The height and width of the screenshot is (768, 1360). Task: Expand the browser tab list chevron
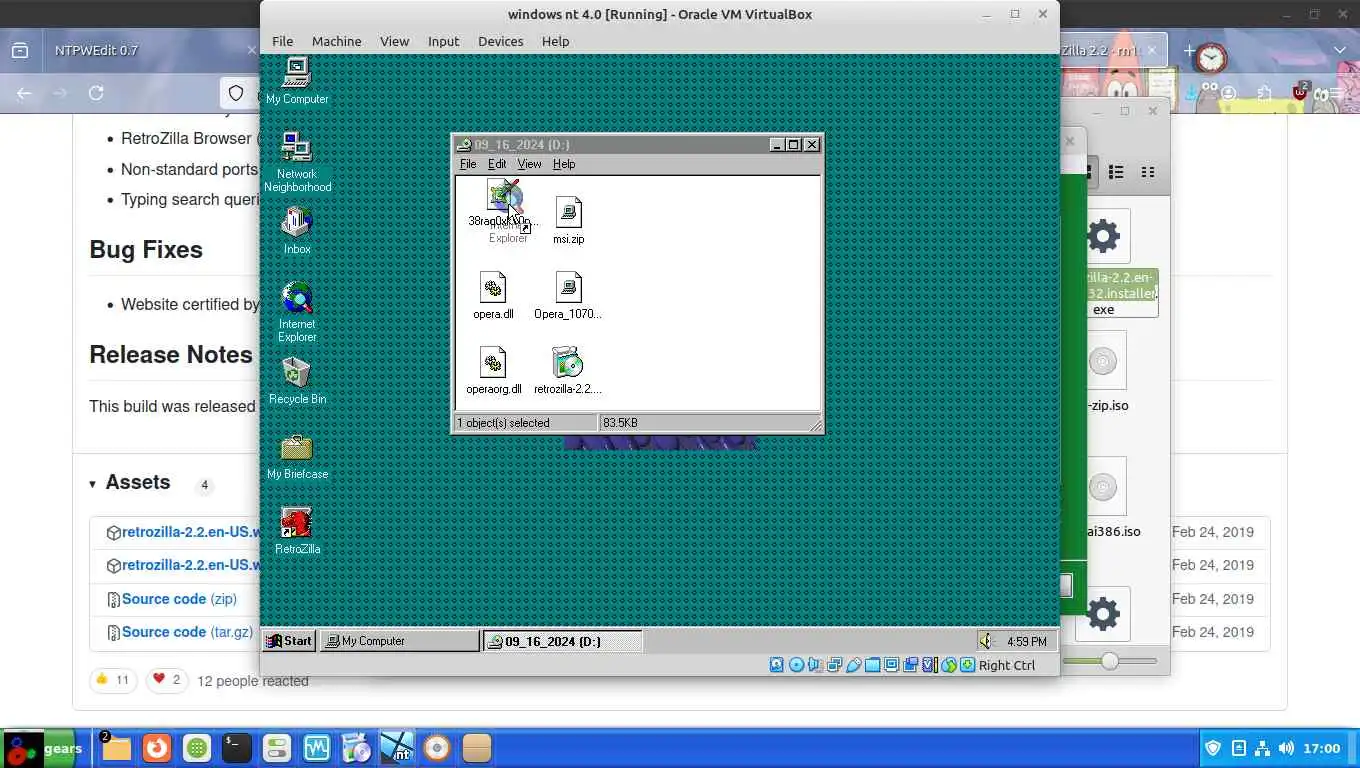click(x=1340, y=50)
